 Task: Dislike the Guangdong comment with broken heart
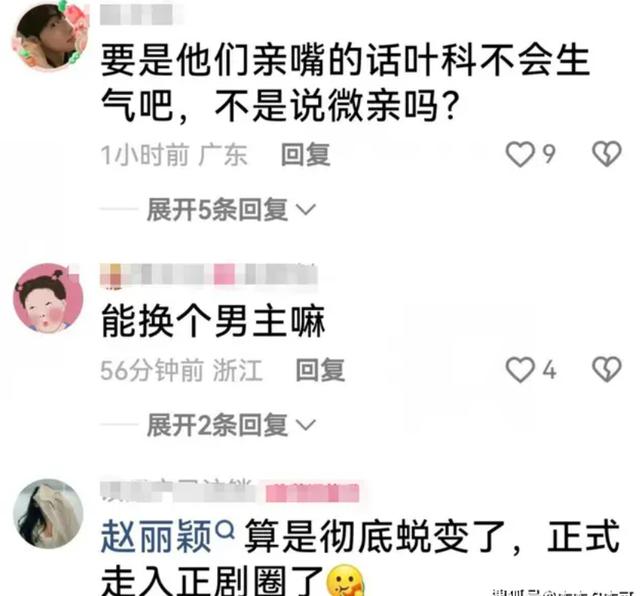point(607,154)
